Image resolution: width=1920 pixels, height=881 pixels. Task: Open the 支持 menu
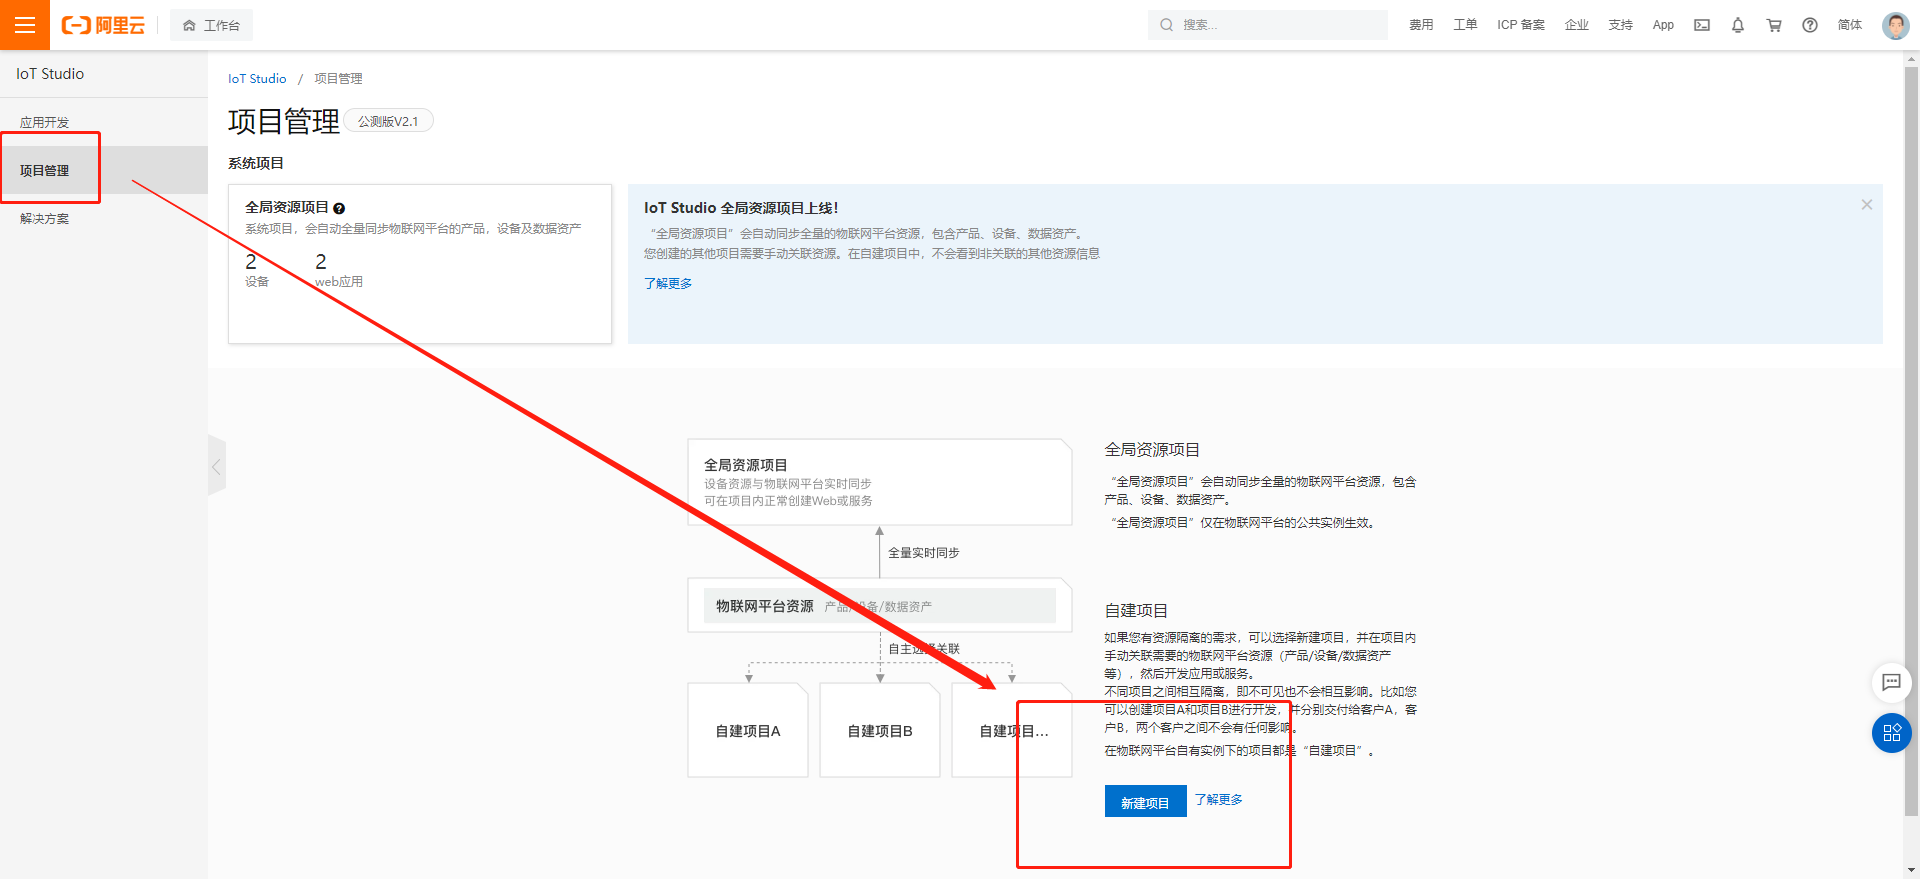tap(1621, 25)
